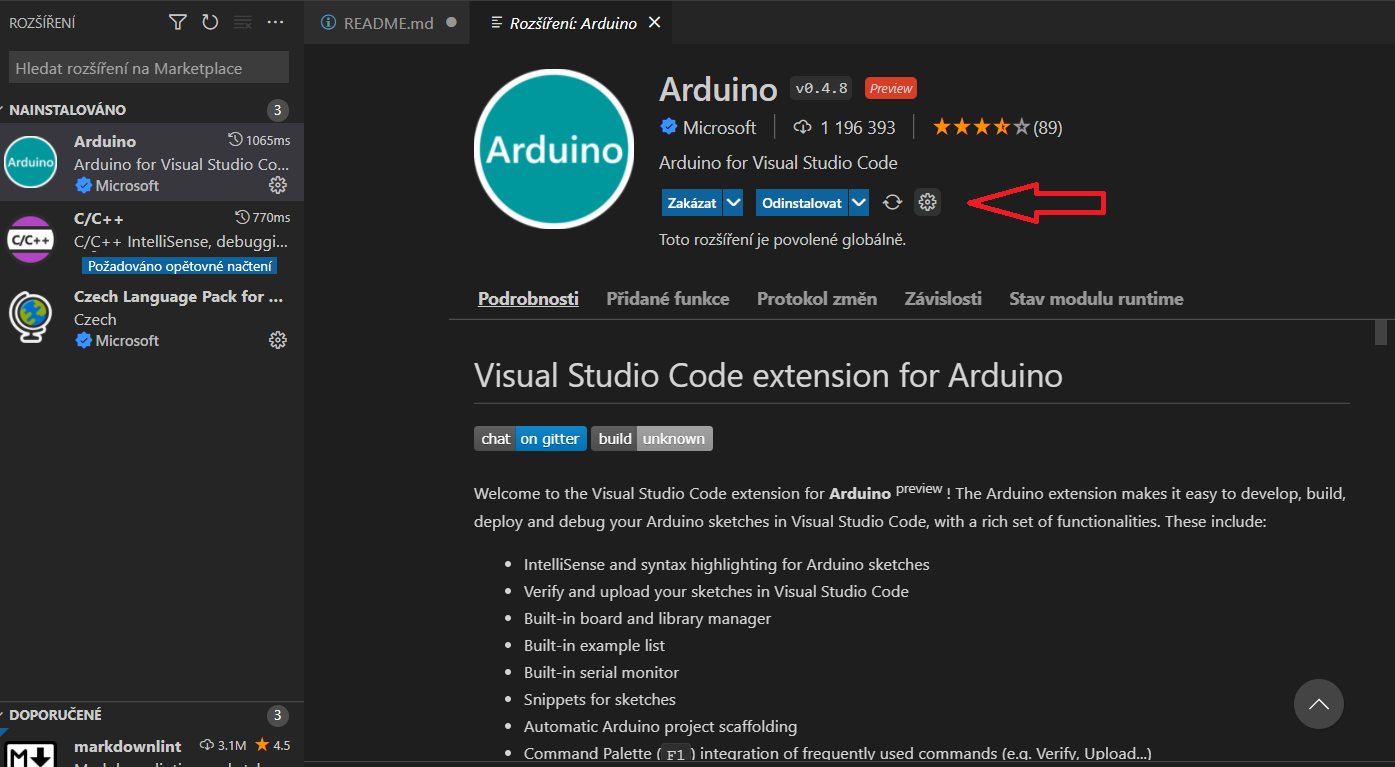The width and height of the screenshot is (1395, 767).
Task: Open the Protokol změn tab
Action: point(817,298)
